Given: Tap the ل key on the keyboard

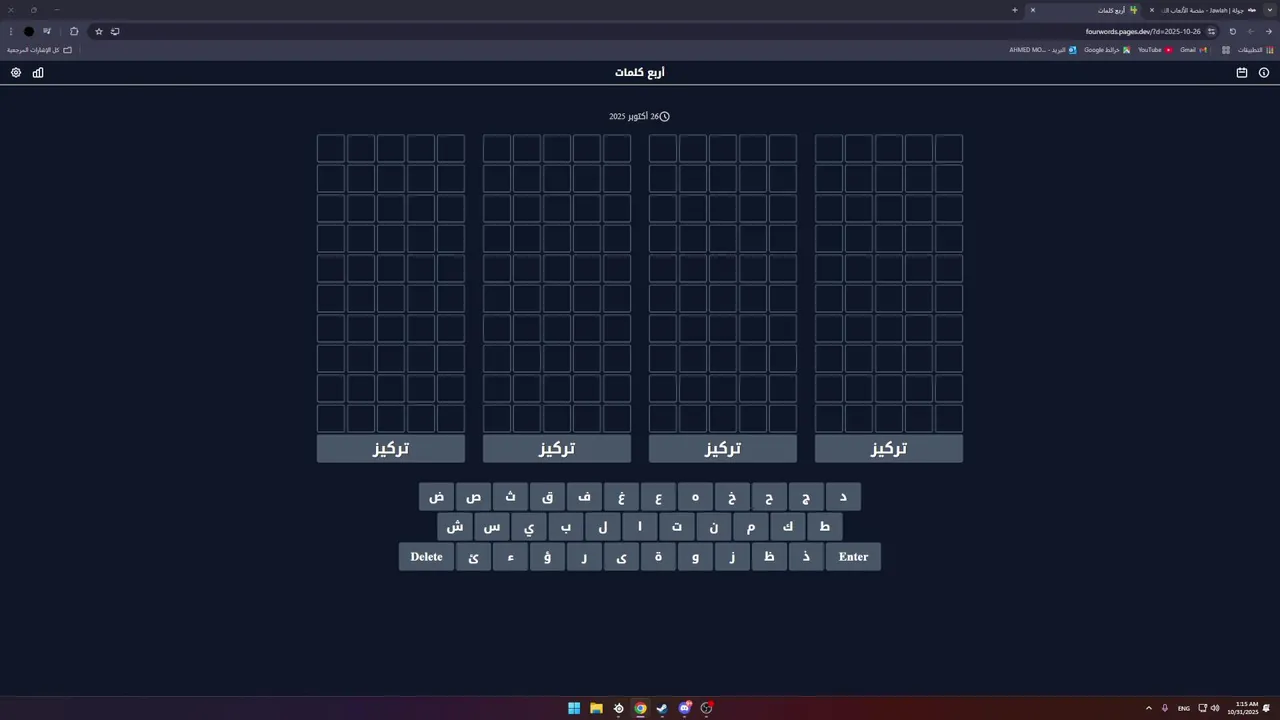Looking at the screenshot, I should click(603, 527).
